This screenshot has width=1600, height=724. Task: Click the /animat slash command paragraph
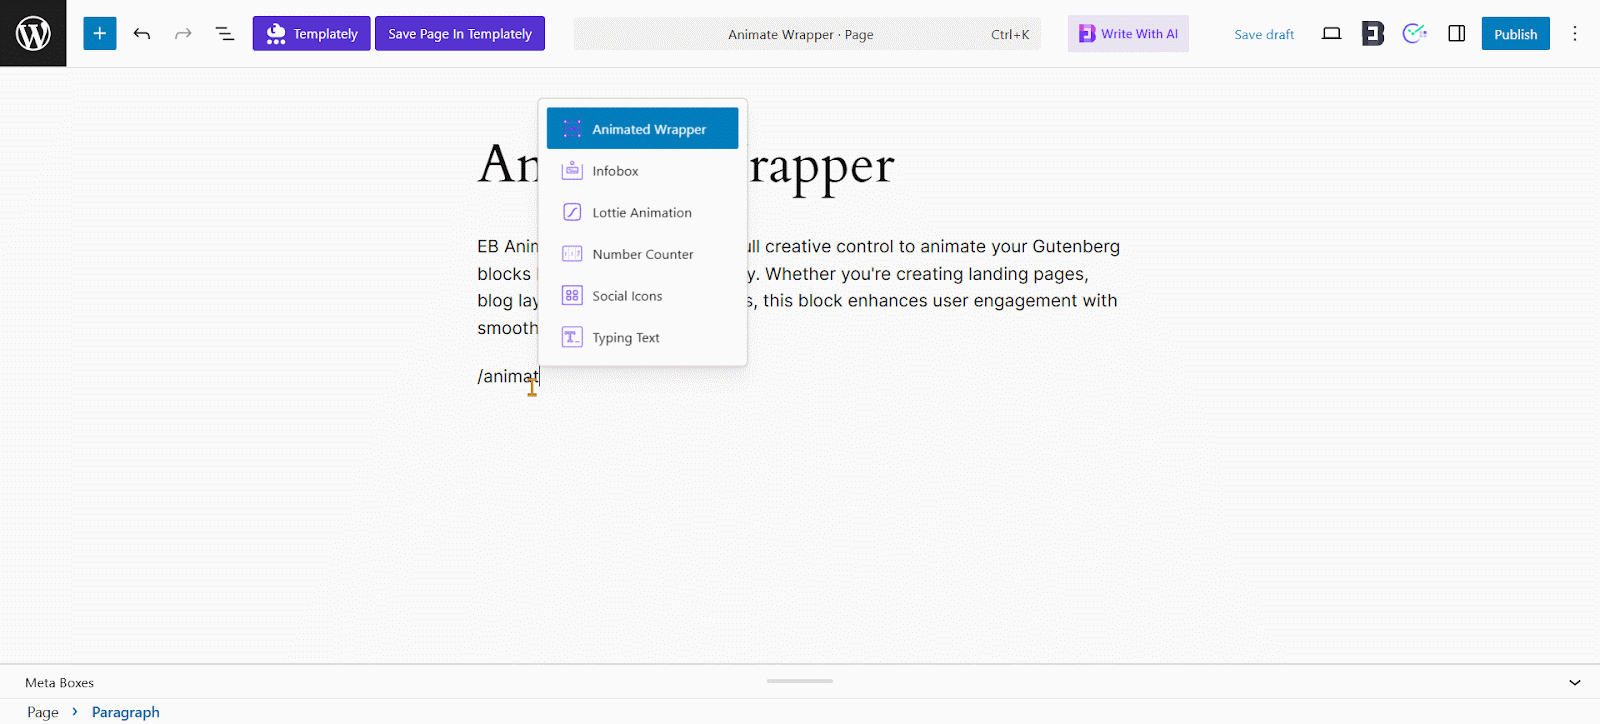(508, 377)
